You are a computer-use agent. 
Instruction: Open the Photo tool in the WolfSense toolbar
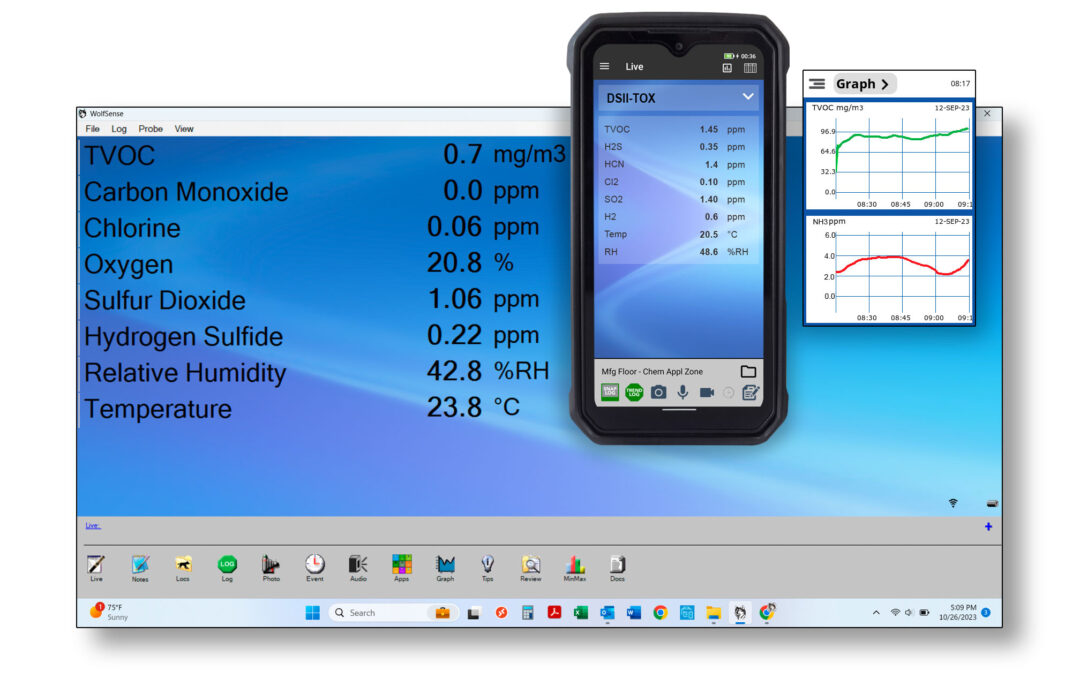(x=270, y=562)
